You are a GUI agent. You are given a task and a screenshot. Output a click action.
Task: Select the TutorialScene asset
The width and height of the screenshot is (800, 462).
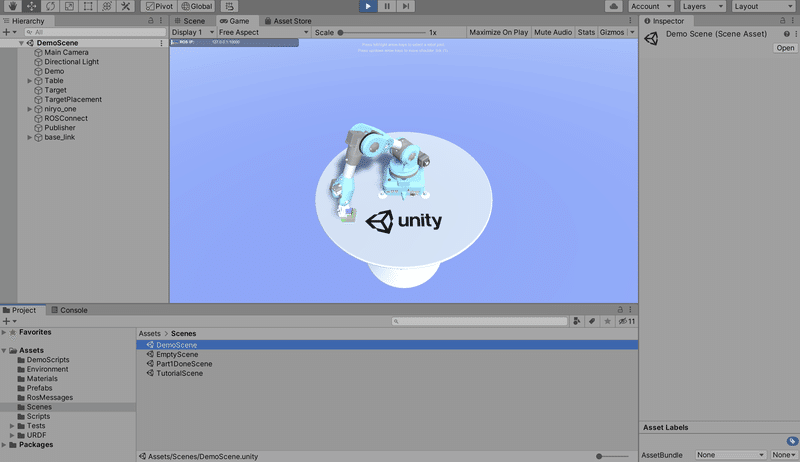click(x=179, y=373)
